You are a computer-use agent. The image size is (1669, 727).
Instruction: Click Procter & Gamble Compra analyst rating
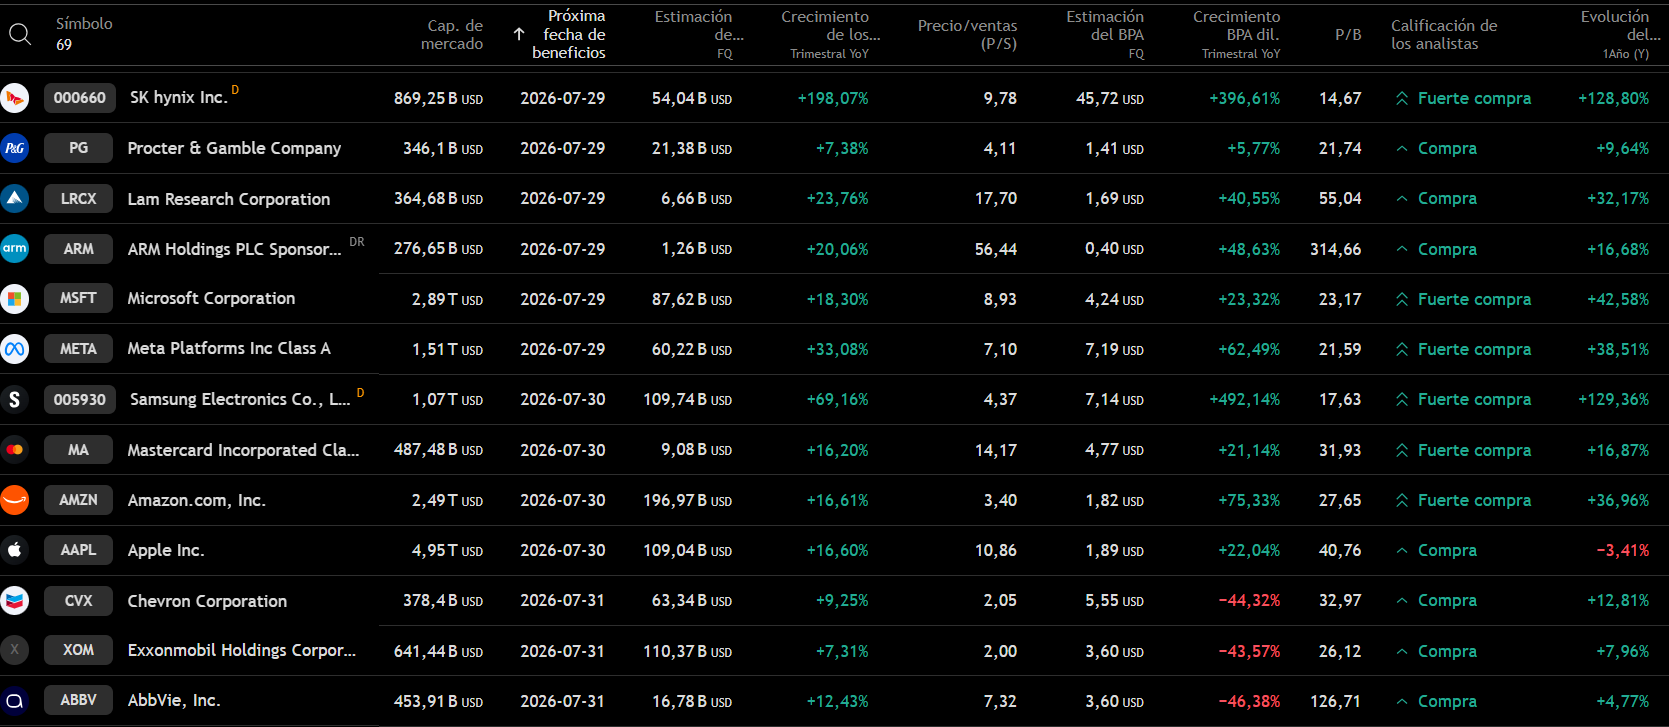1435,148
